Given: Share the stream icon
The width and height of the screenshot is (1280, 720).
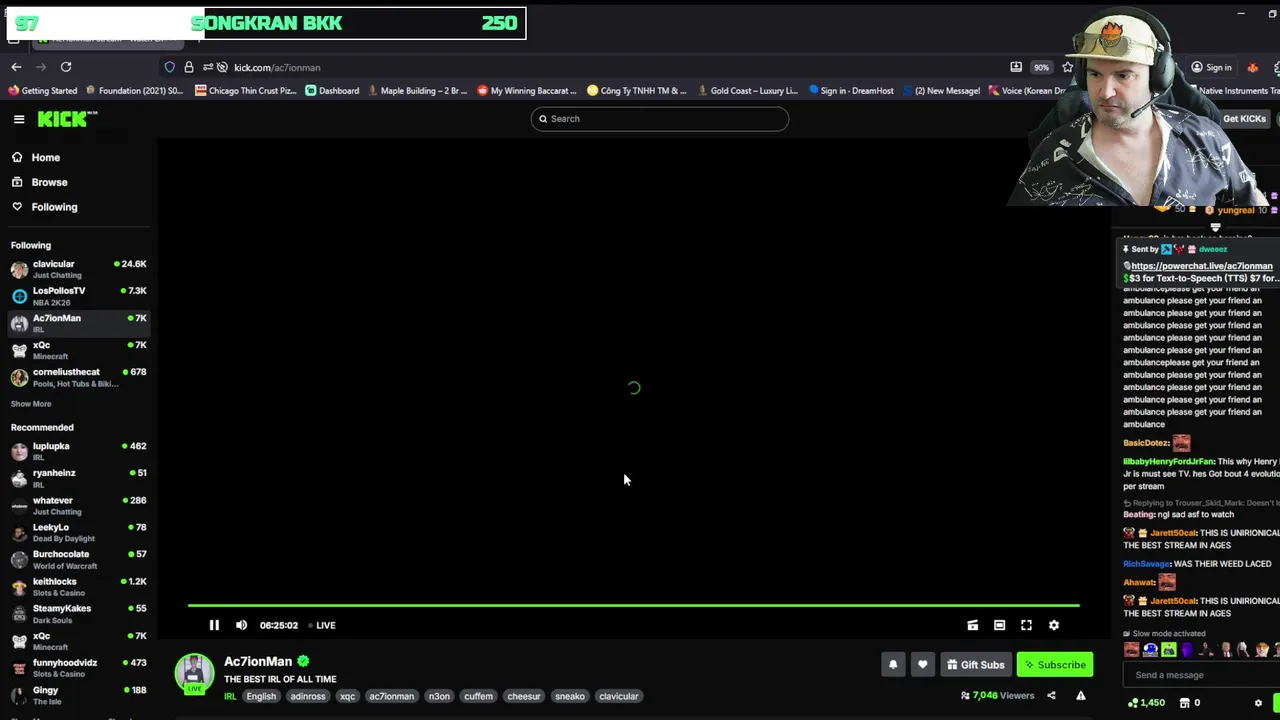Looking at the screenshot, I should (1051, 696).
